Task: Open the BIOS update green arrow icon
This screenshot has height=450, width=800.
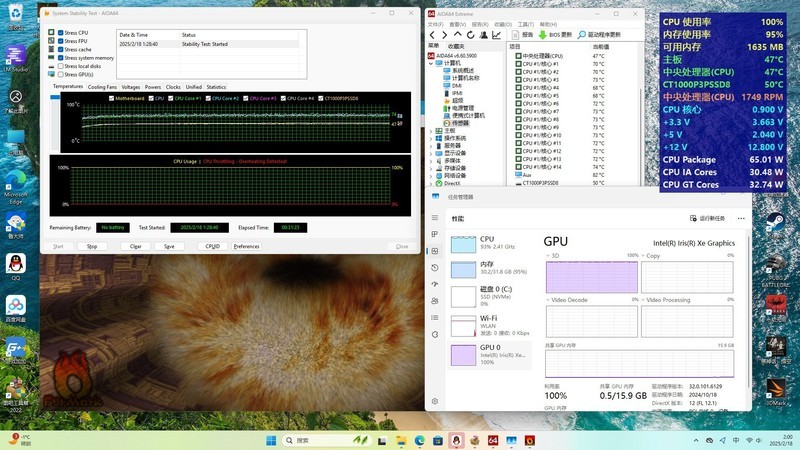Action: click(544, 35)
